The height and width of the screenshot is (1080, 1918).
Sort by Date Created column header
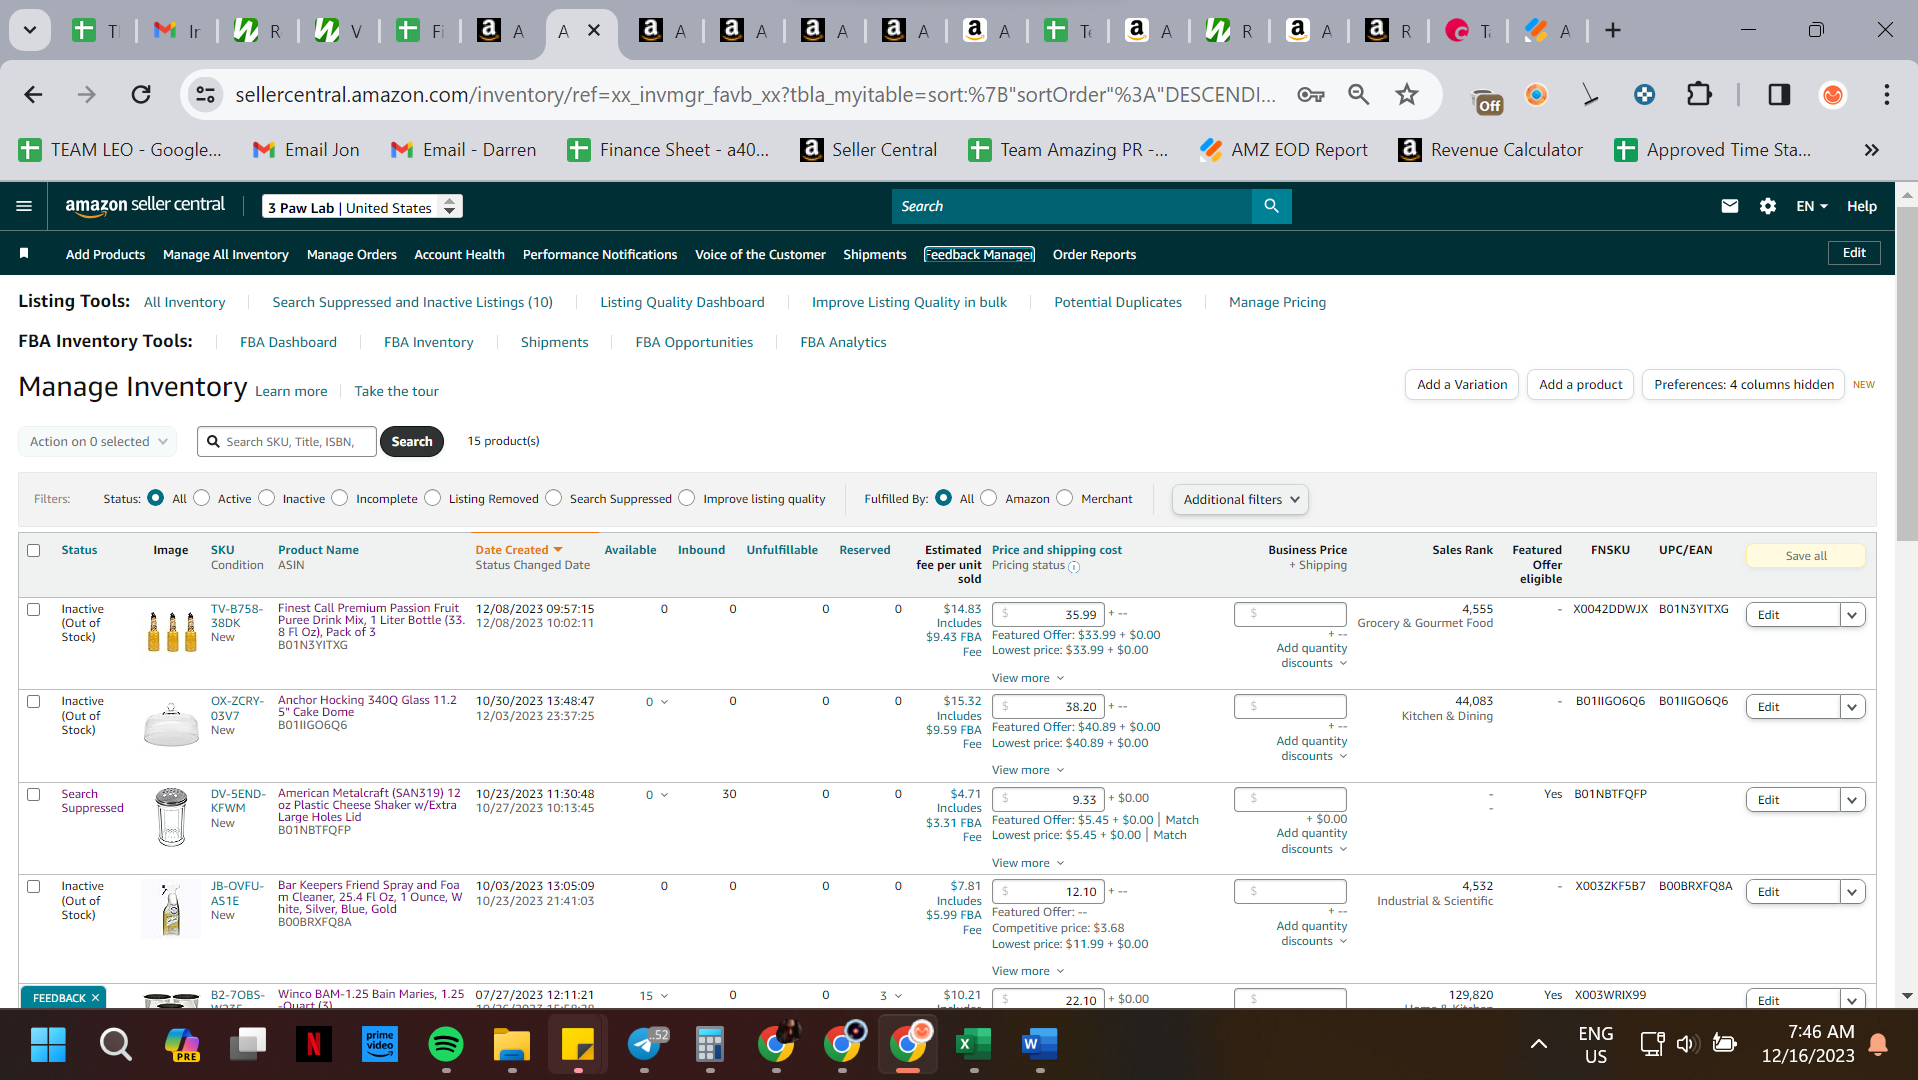point(518,550)
